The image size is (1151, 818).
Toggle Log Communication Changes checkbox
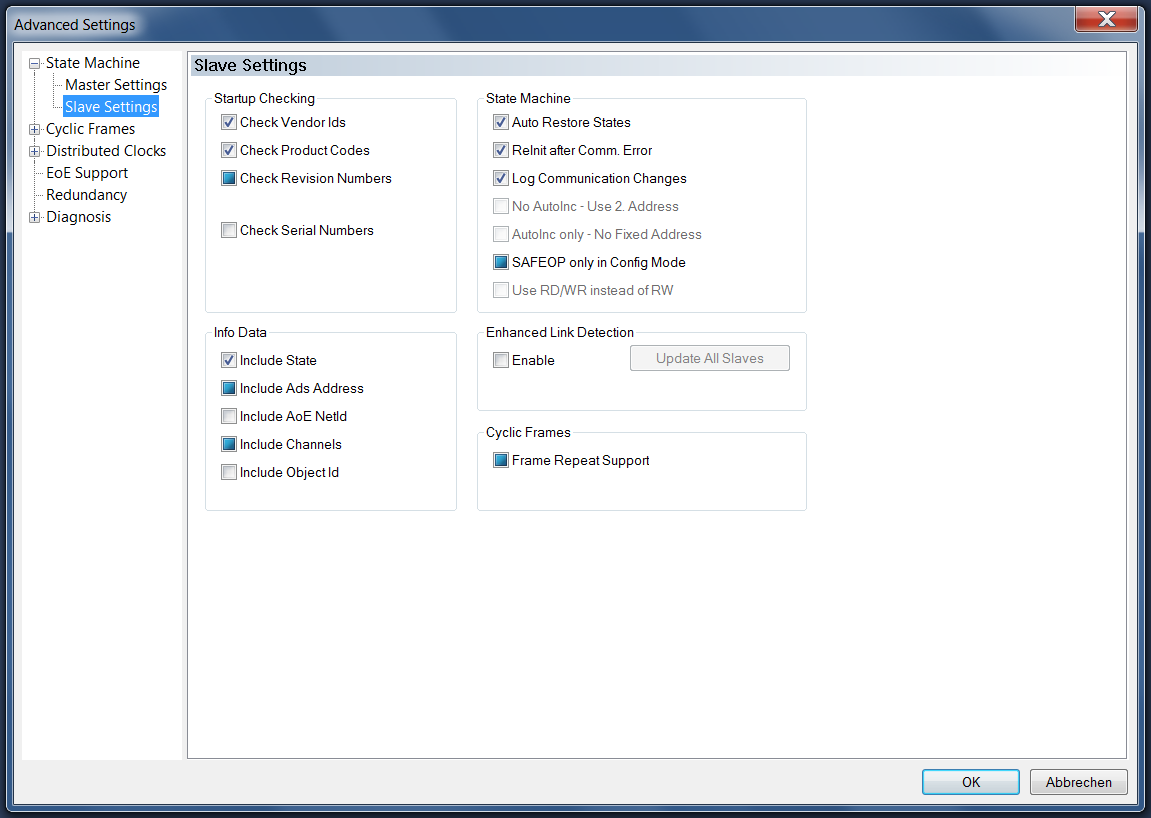pos(501,178)
